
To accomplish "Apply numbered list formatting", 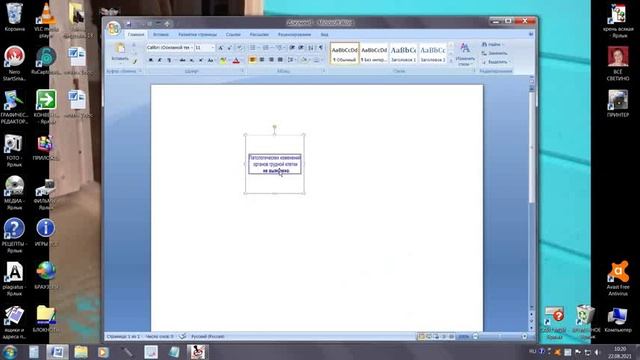I will click(x=265, y=48).
